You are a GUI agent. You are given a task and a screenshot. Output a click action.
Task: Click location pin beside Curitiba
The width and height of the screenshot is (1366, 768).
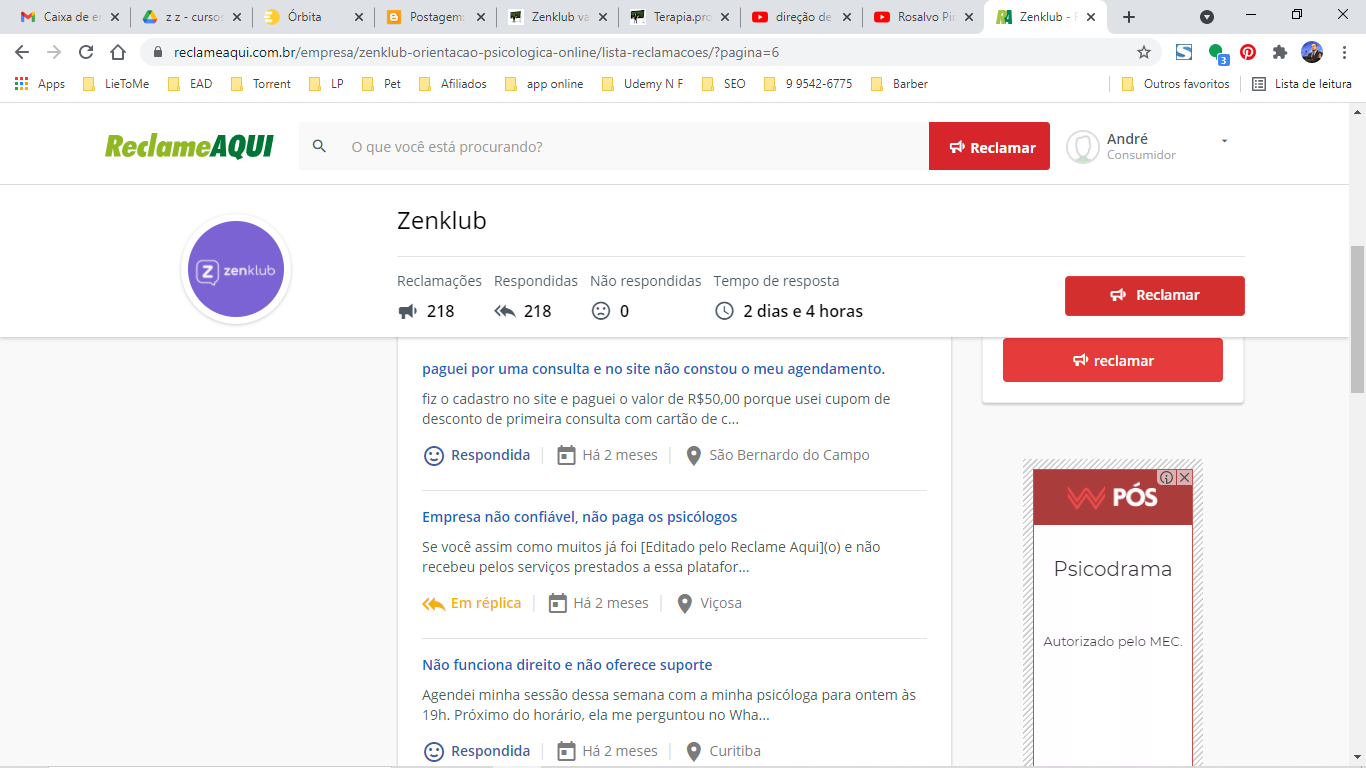click(693, 751)
